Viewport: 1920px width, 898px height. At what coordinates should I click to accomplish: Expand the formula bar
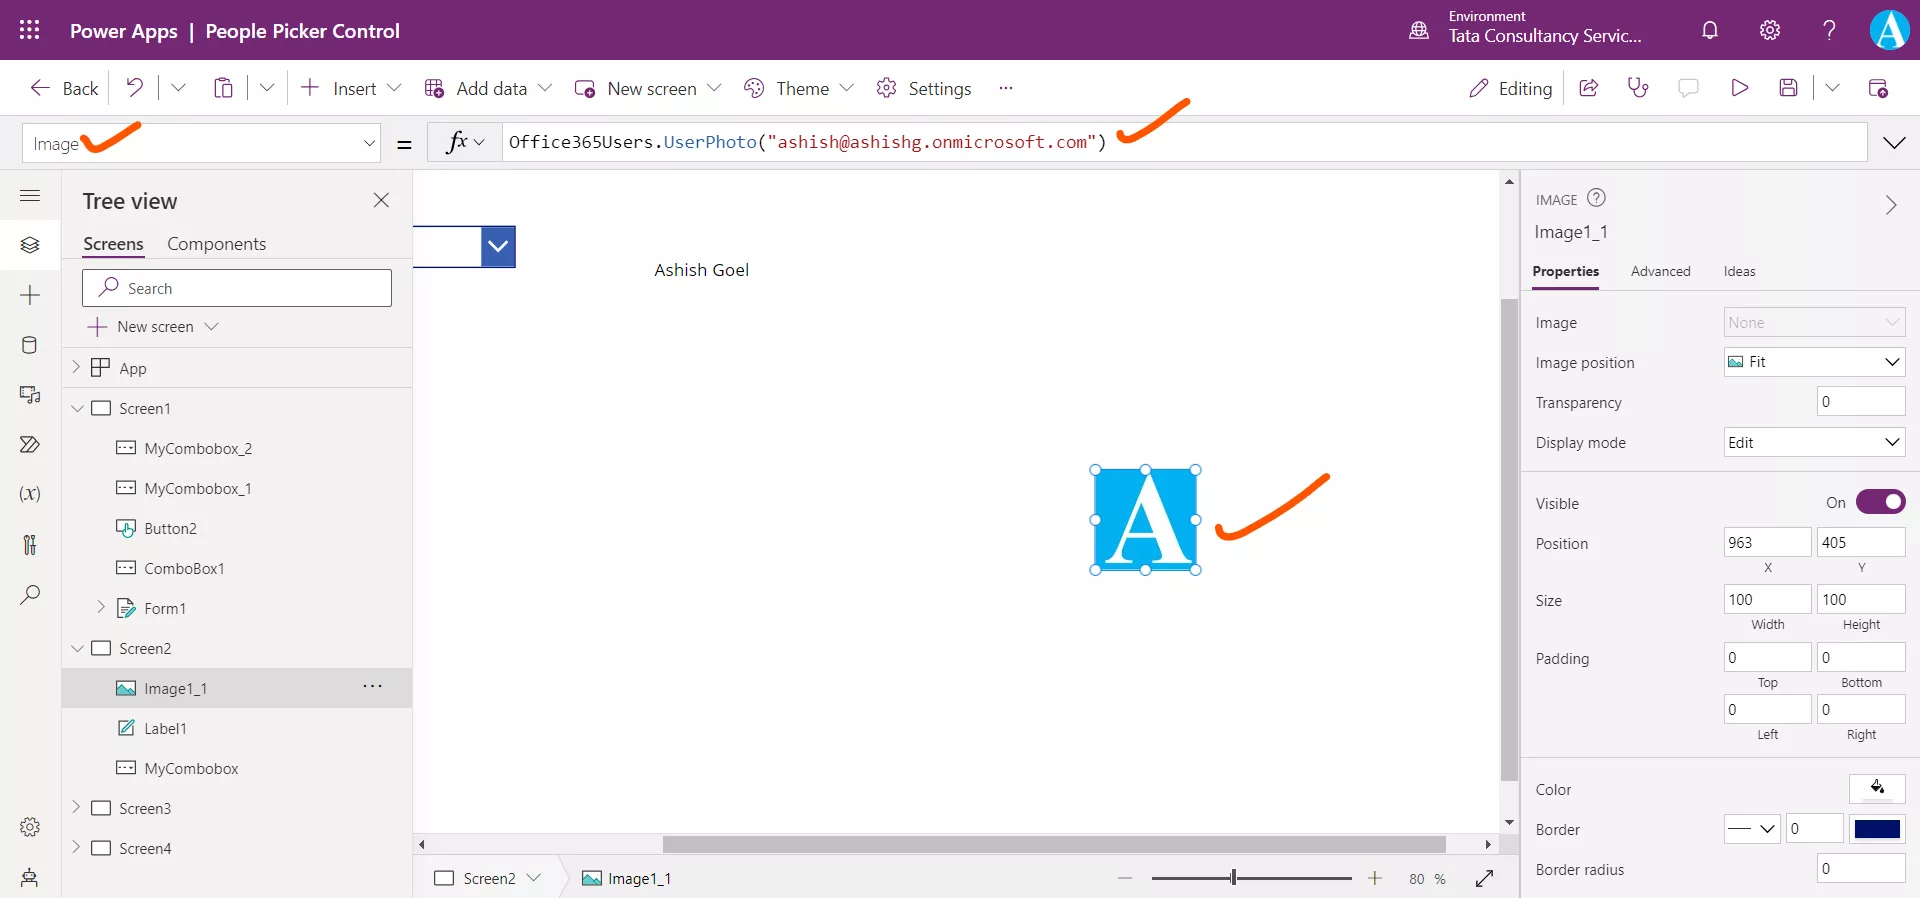click(1894, 143)
